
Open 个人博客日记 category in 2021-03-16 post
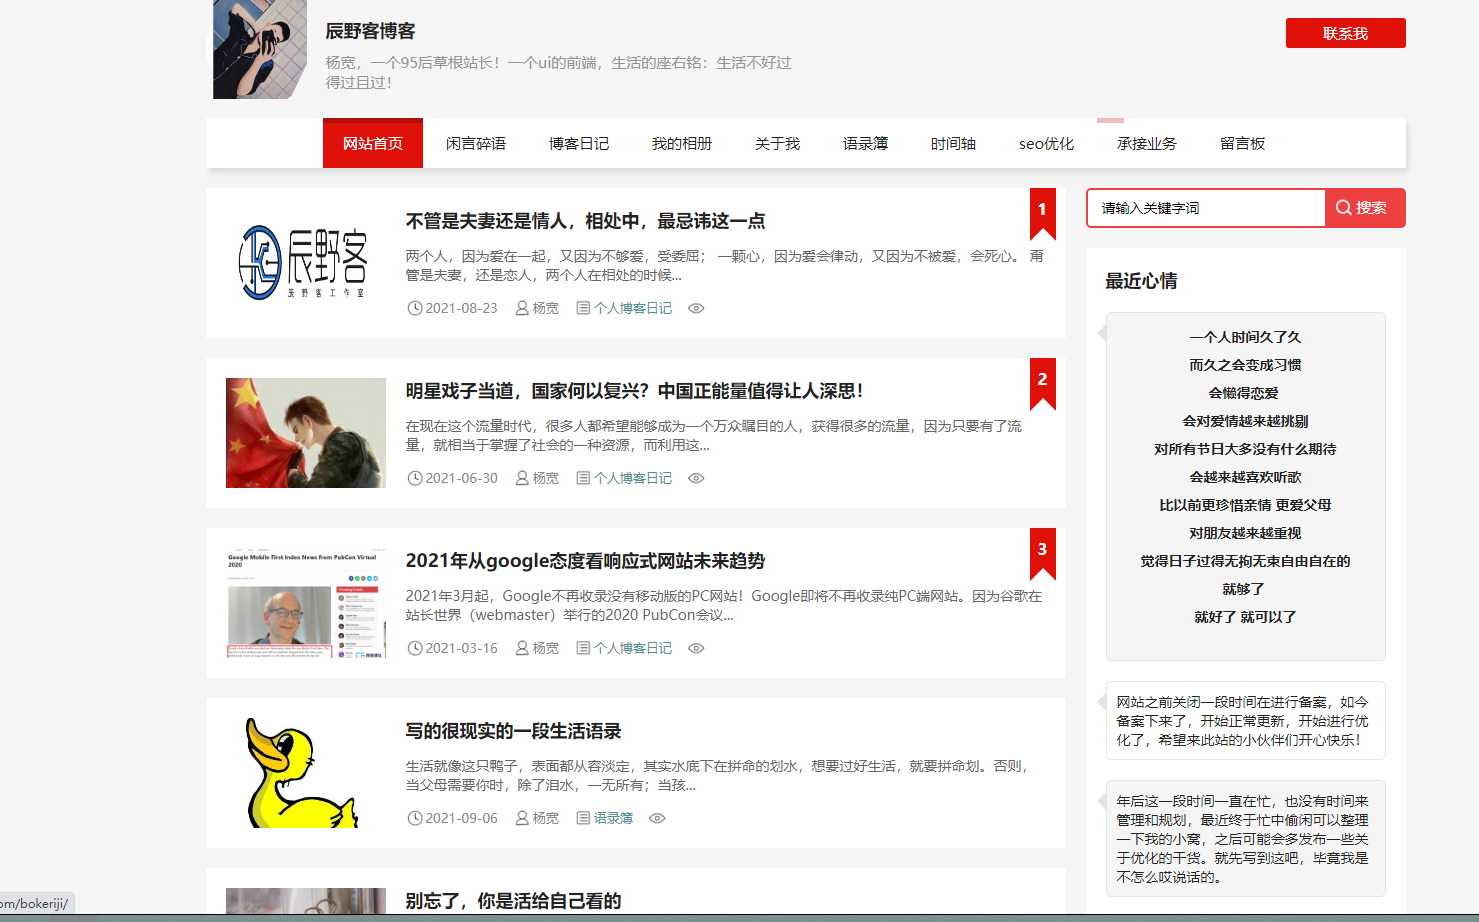point(633,648)
